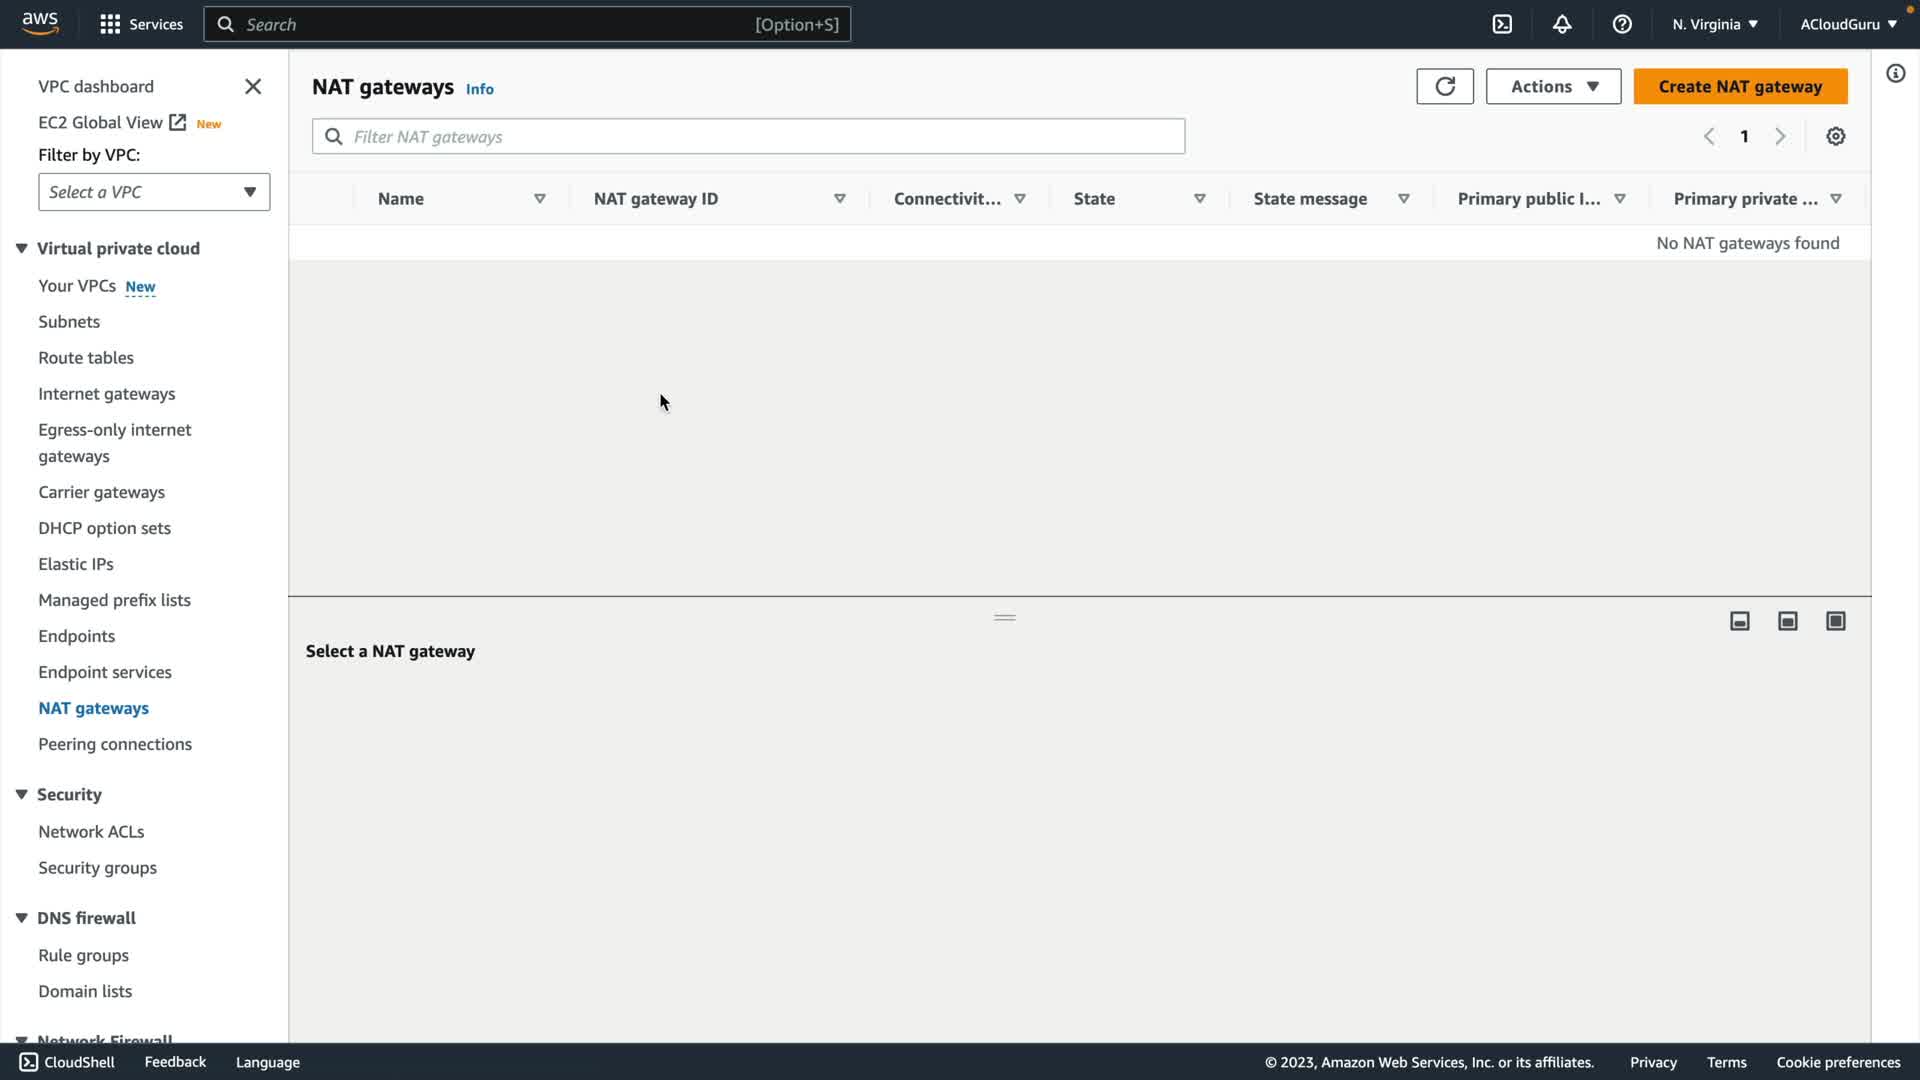
Task: Go to Route tables page
Action: pos(86,358)
